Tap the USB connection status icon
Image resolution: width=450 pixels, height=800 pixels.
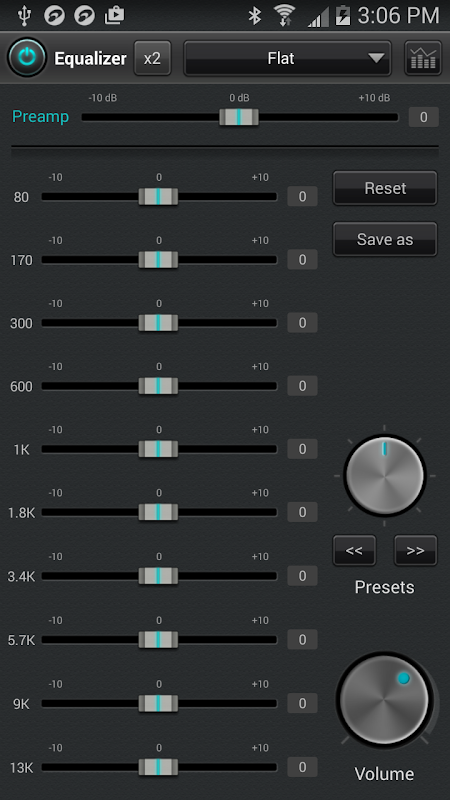[23, 15]
